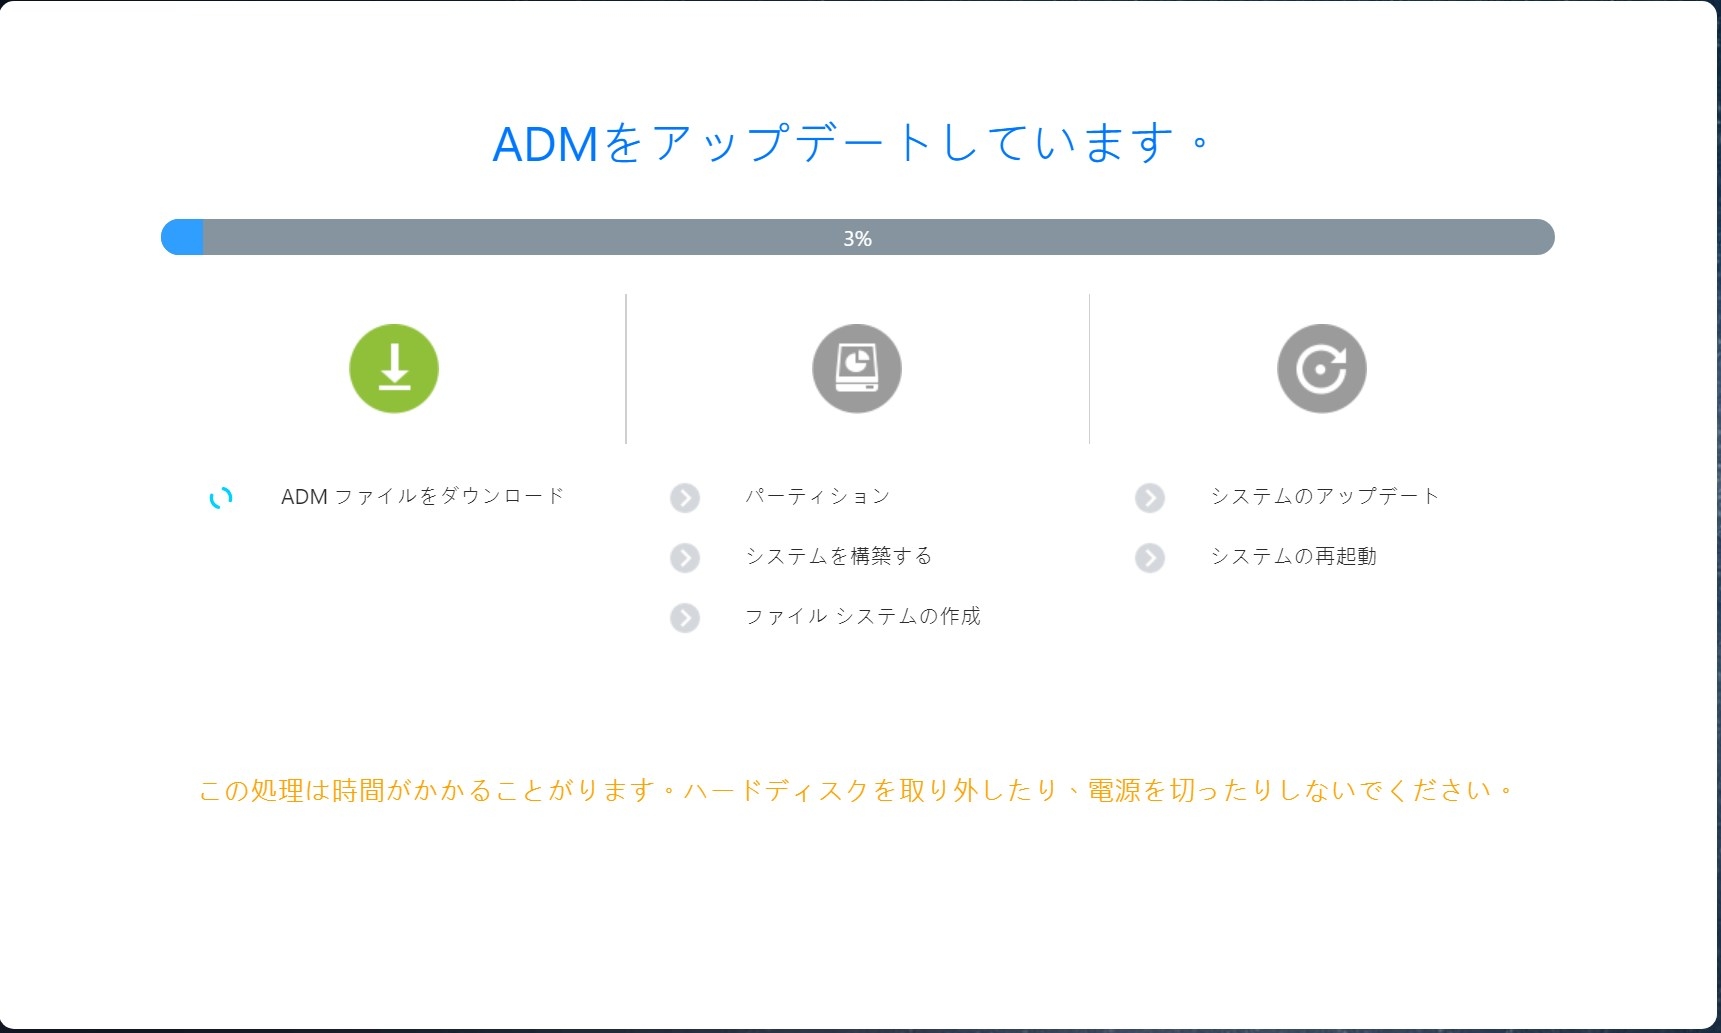Click the chevron icon next to システムを構築する

[x=685, y=557]
